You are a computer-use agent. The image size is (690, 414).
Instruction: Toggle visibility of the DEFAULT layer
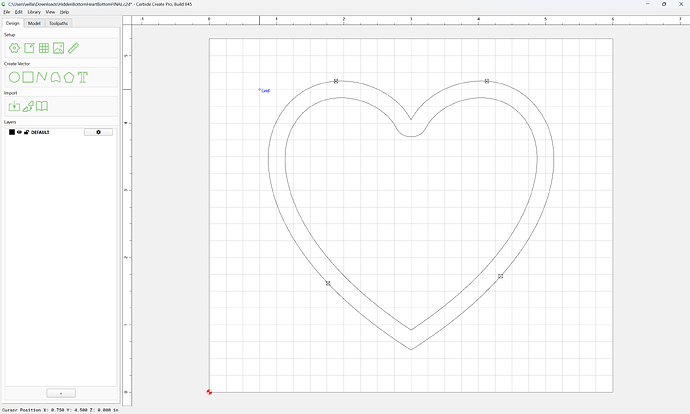[x=19, y=132]
